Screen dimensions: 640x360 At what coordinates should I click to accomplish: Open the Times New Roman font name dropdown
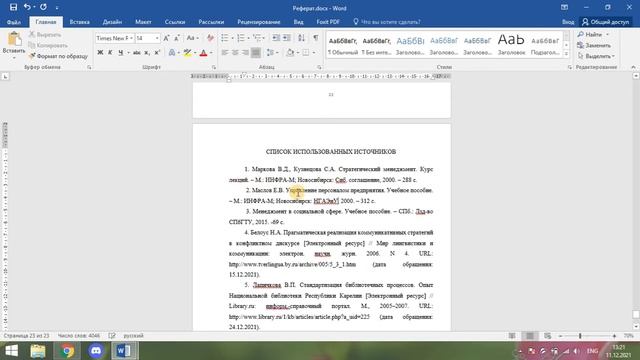click(x=131, y=38)
